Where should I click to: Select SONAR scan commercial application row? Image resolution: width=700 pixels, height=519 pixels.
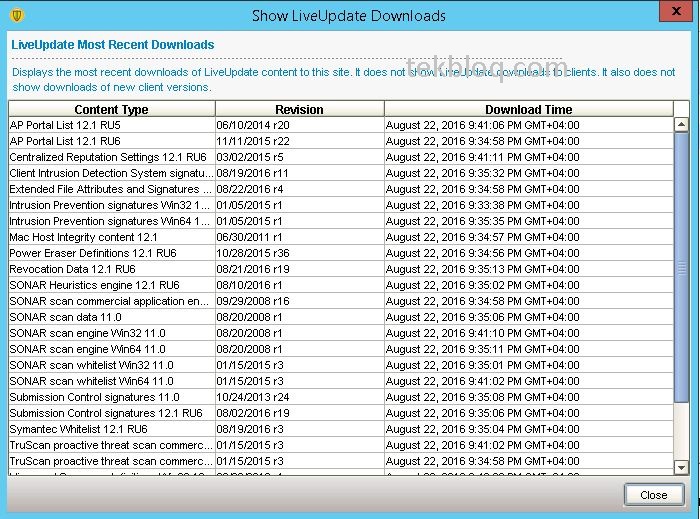(341, 301)
